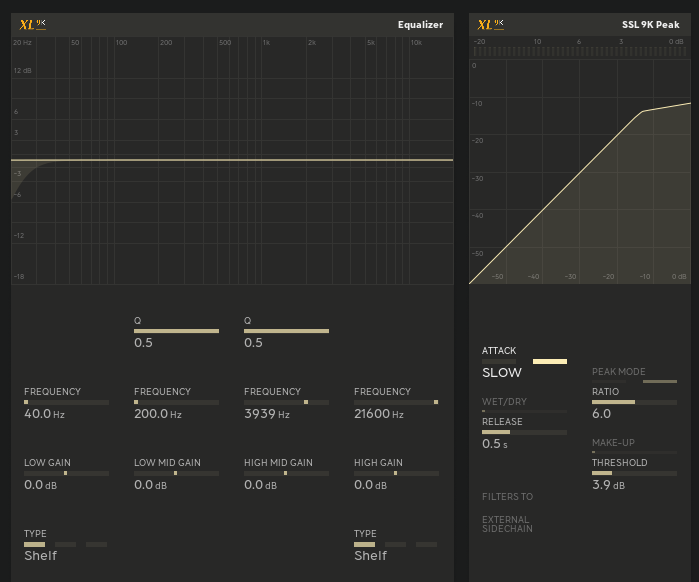The height and width of the screenshot is (582, 699).
Task: Click the High Mid Gain 0.0 dB value
Action: (260, 485)
